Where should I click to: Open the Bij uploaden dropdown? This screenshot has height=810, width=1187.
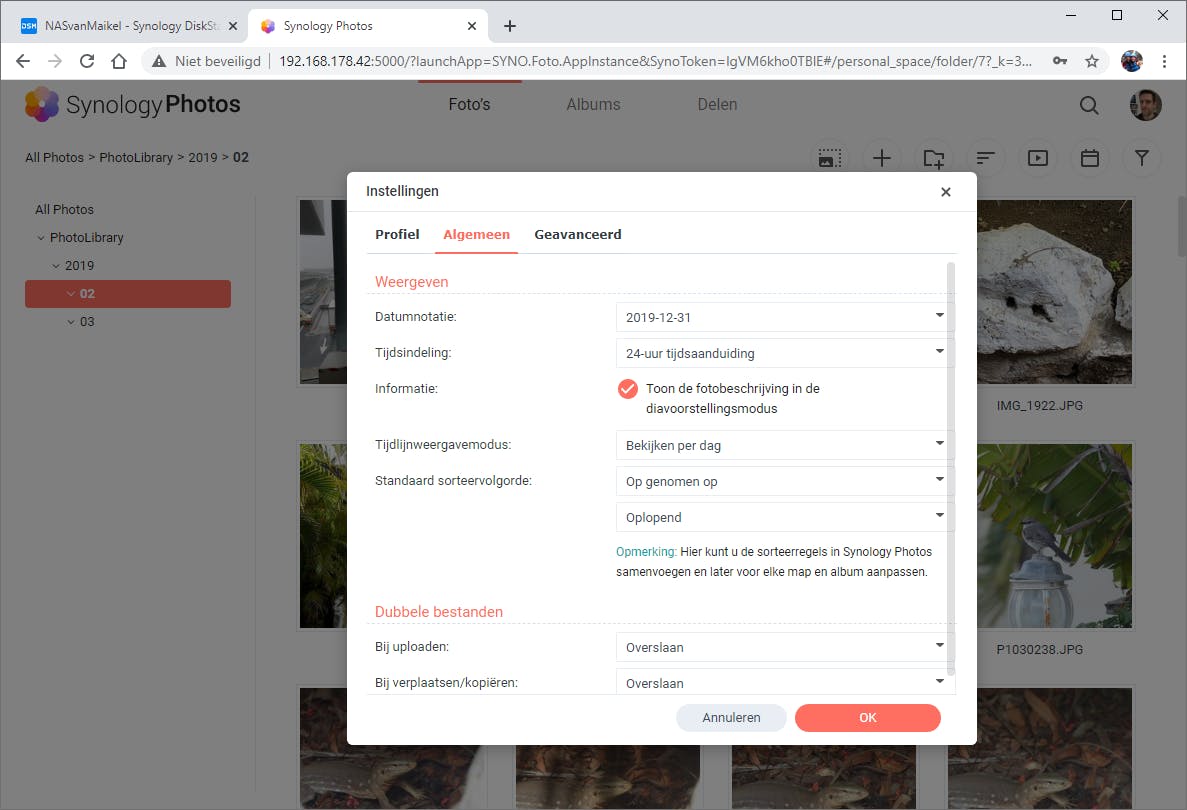(x=784, y=647)
